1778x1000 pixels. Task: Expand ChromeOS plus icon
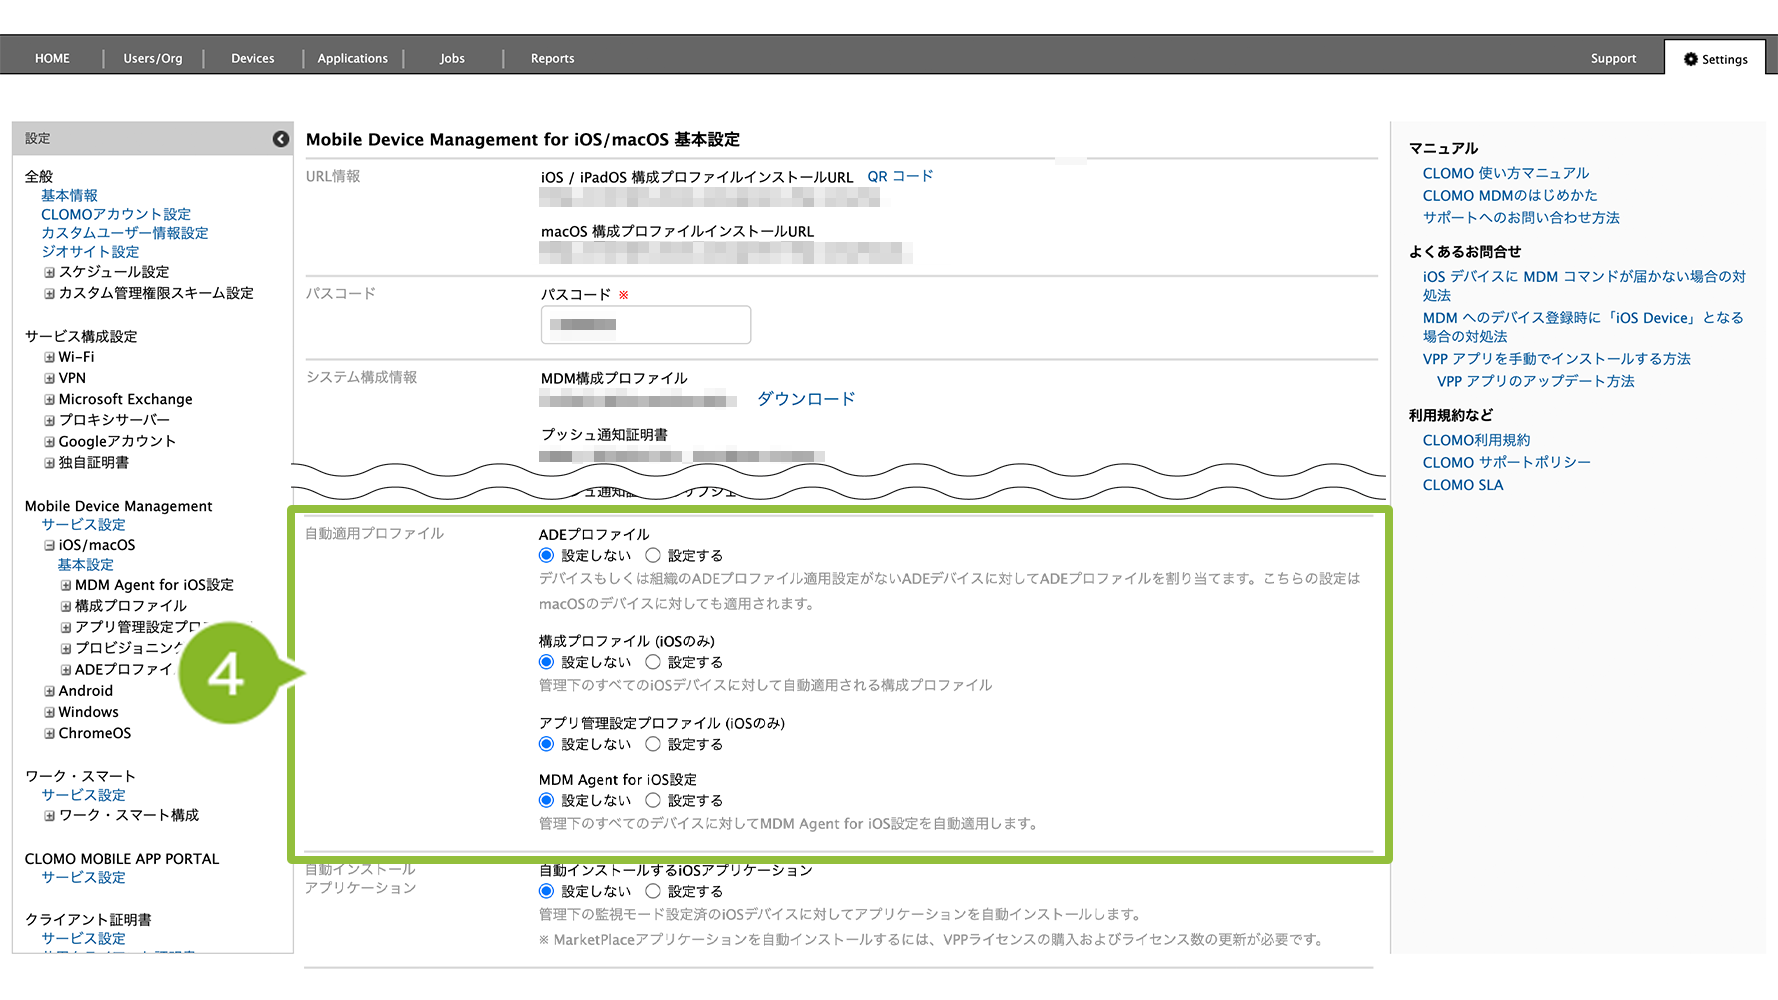click(49, 733)
